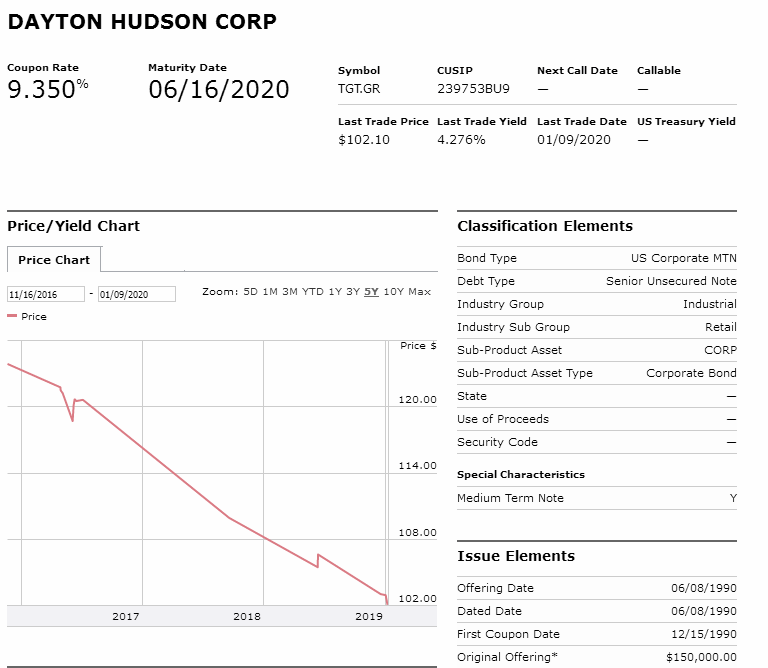768x668 pixels.
Task: Select the 5Y zoom range
Action: (x=371, y=292)
